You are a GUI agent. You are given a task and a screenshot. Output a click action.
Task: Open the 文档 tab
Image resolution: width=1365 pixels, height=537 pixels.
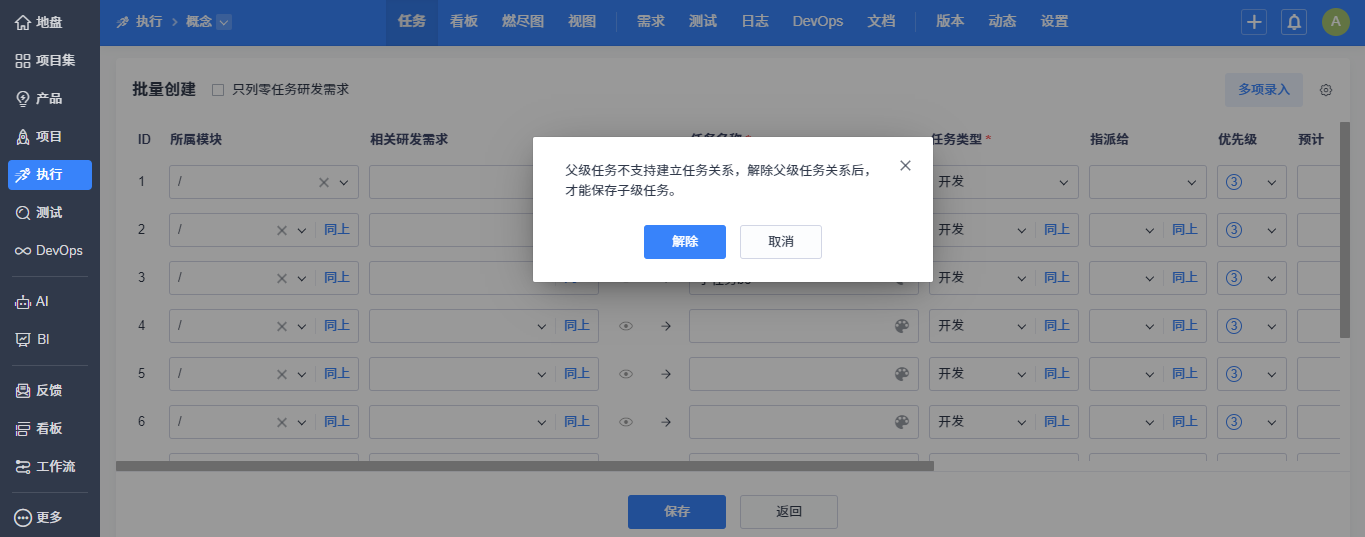pyautogui.click(x=881, y=21)
